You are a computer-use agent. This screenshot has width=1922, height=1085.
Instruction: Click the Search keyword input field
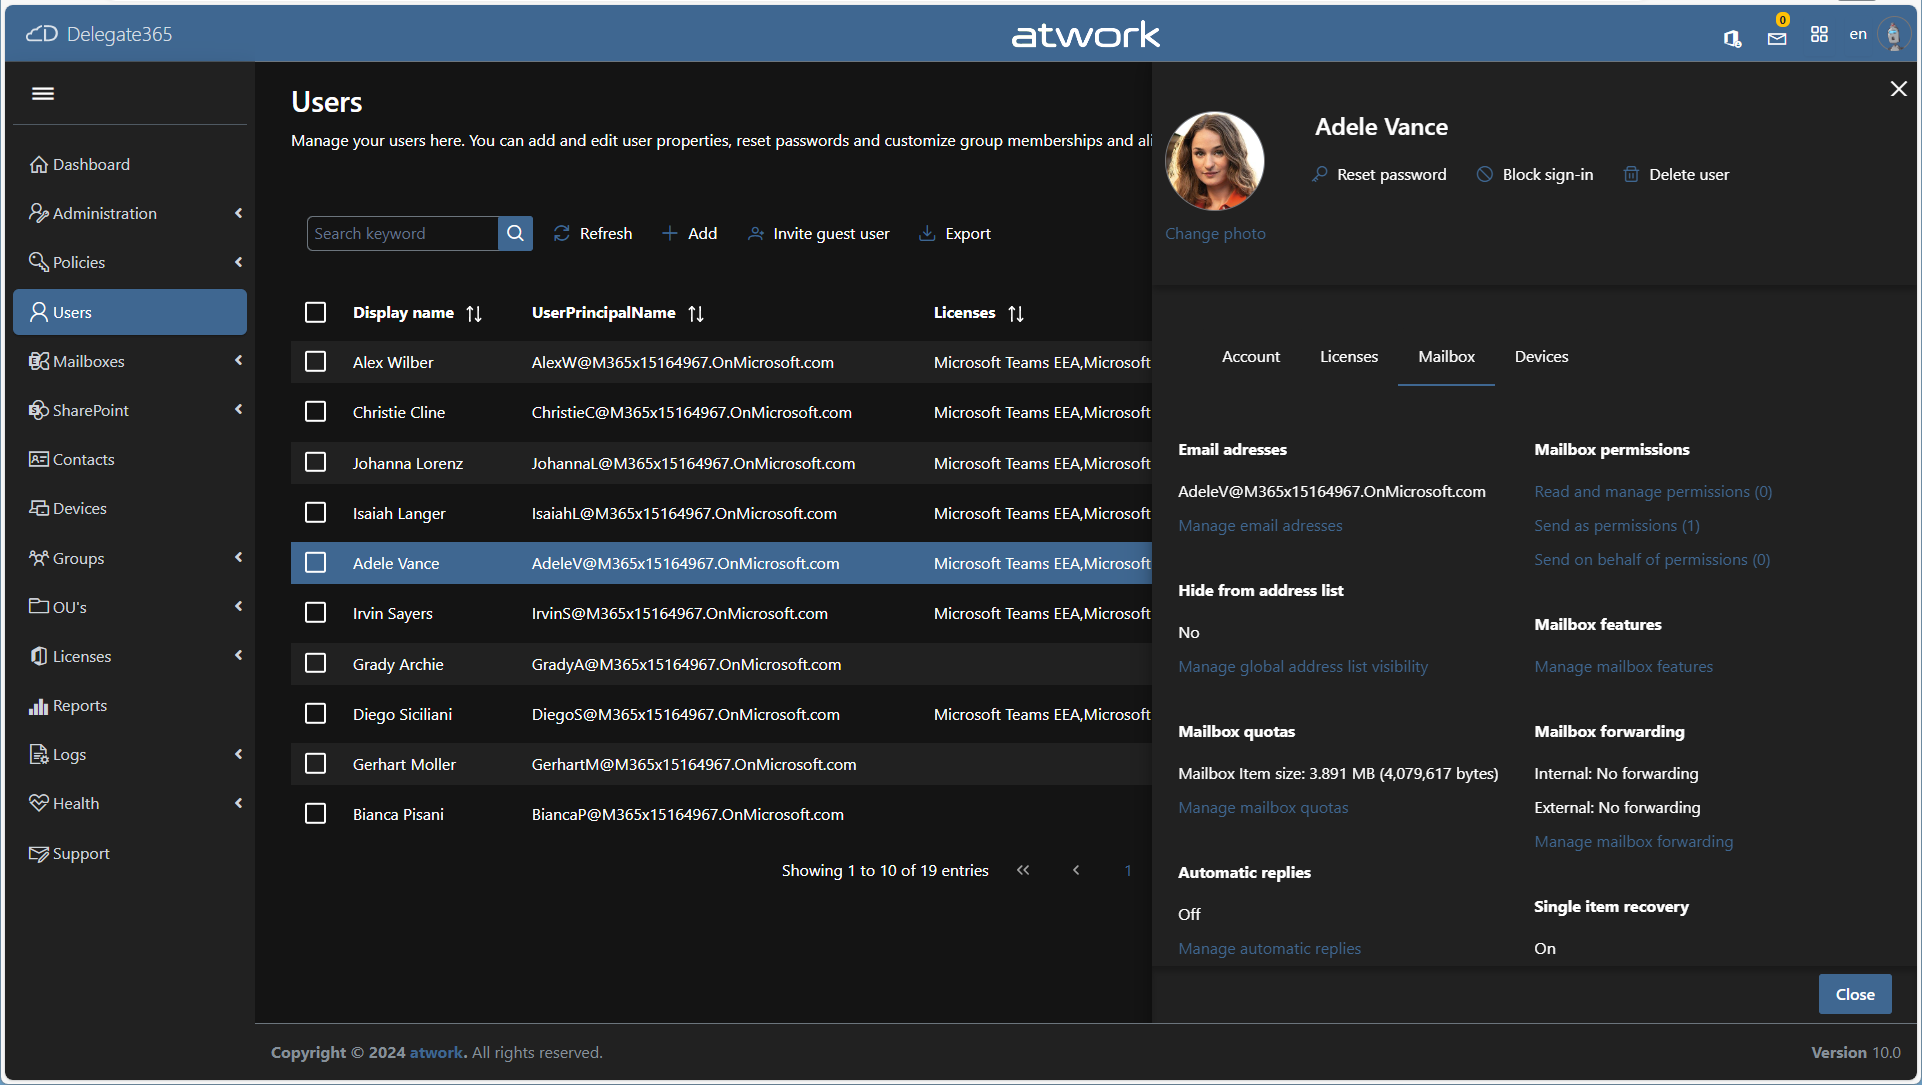click(402, 233)
